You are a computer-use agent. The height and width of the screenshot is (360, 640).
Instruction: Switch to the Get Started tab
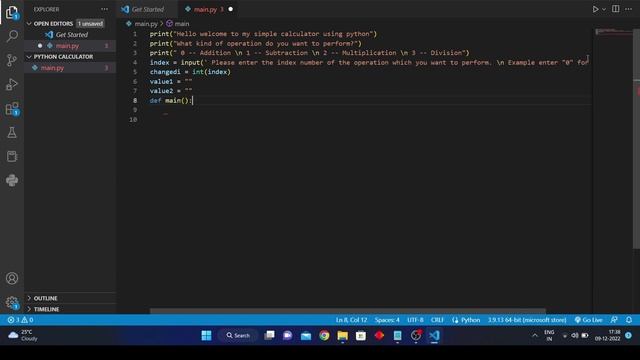point(147,9)
